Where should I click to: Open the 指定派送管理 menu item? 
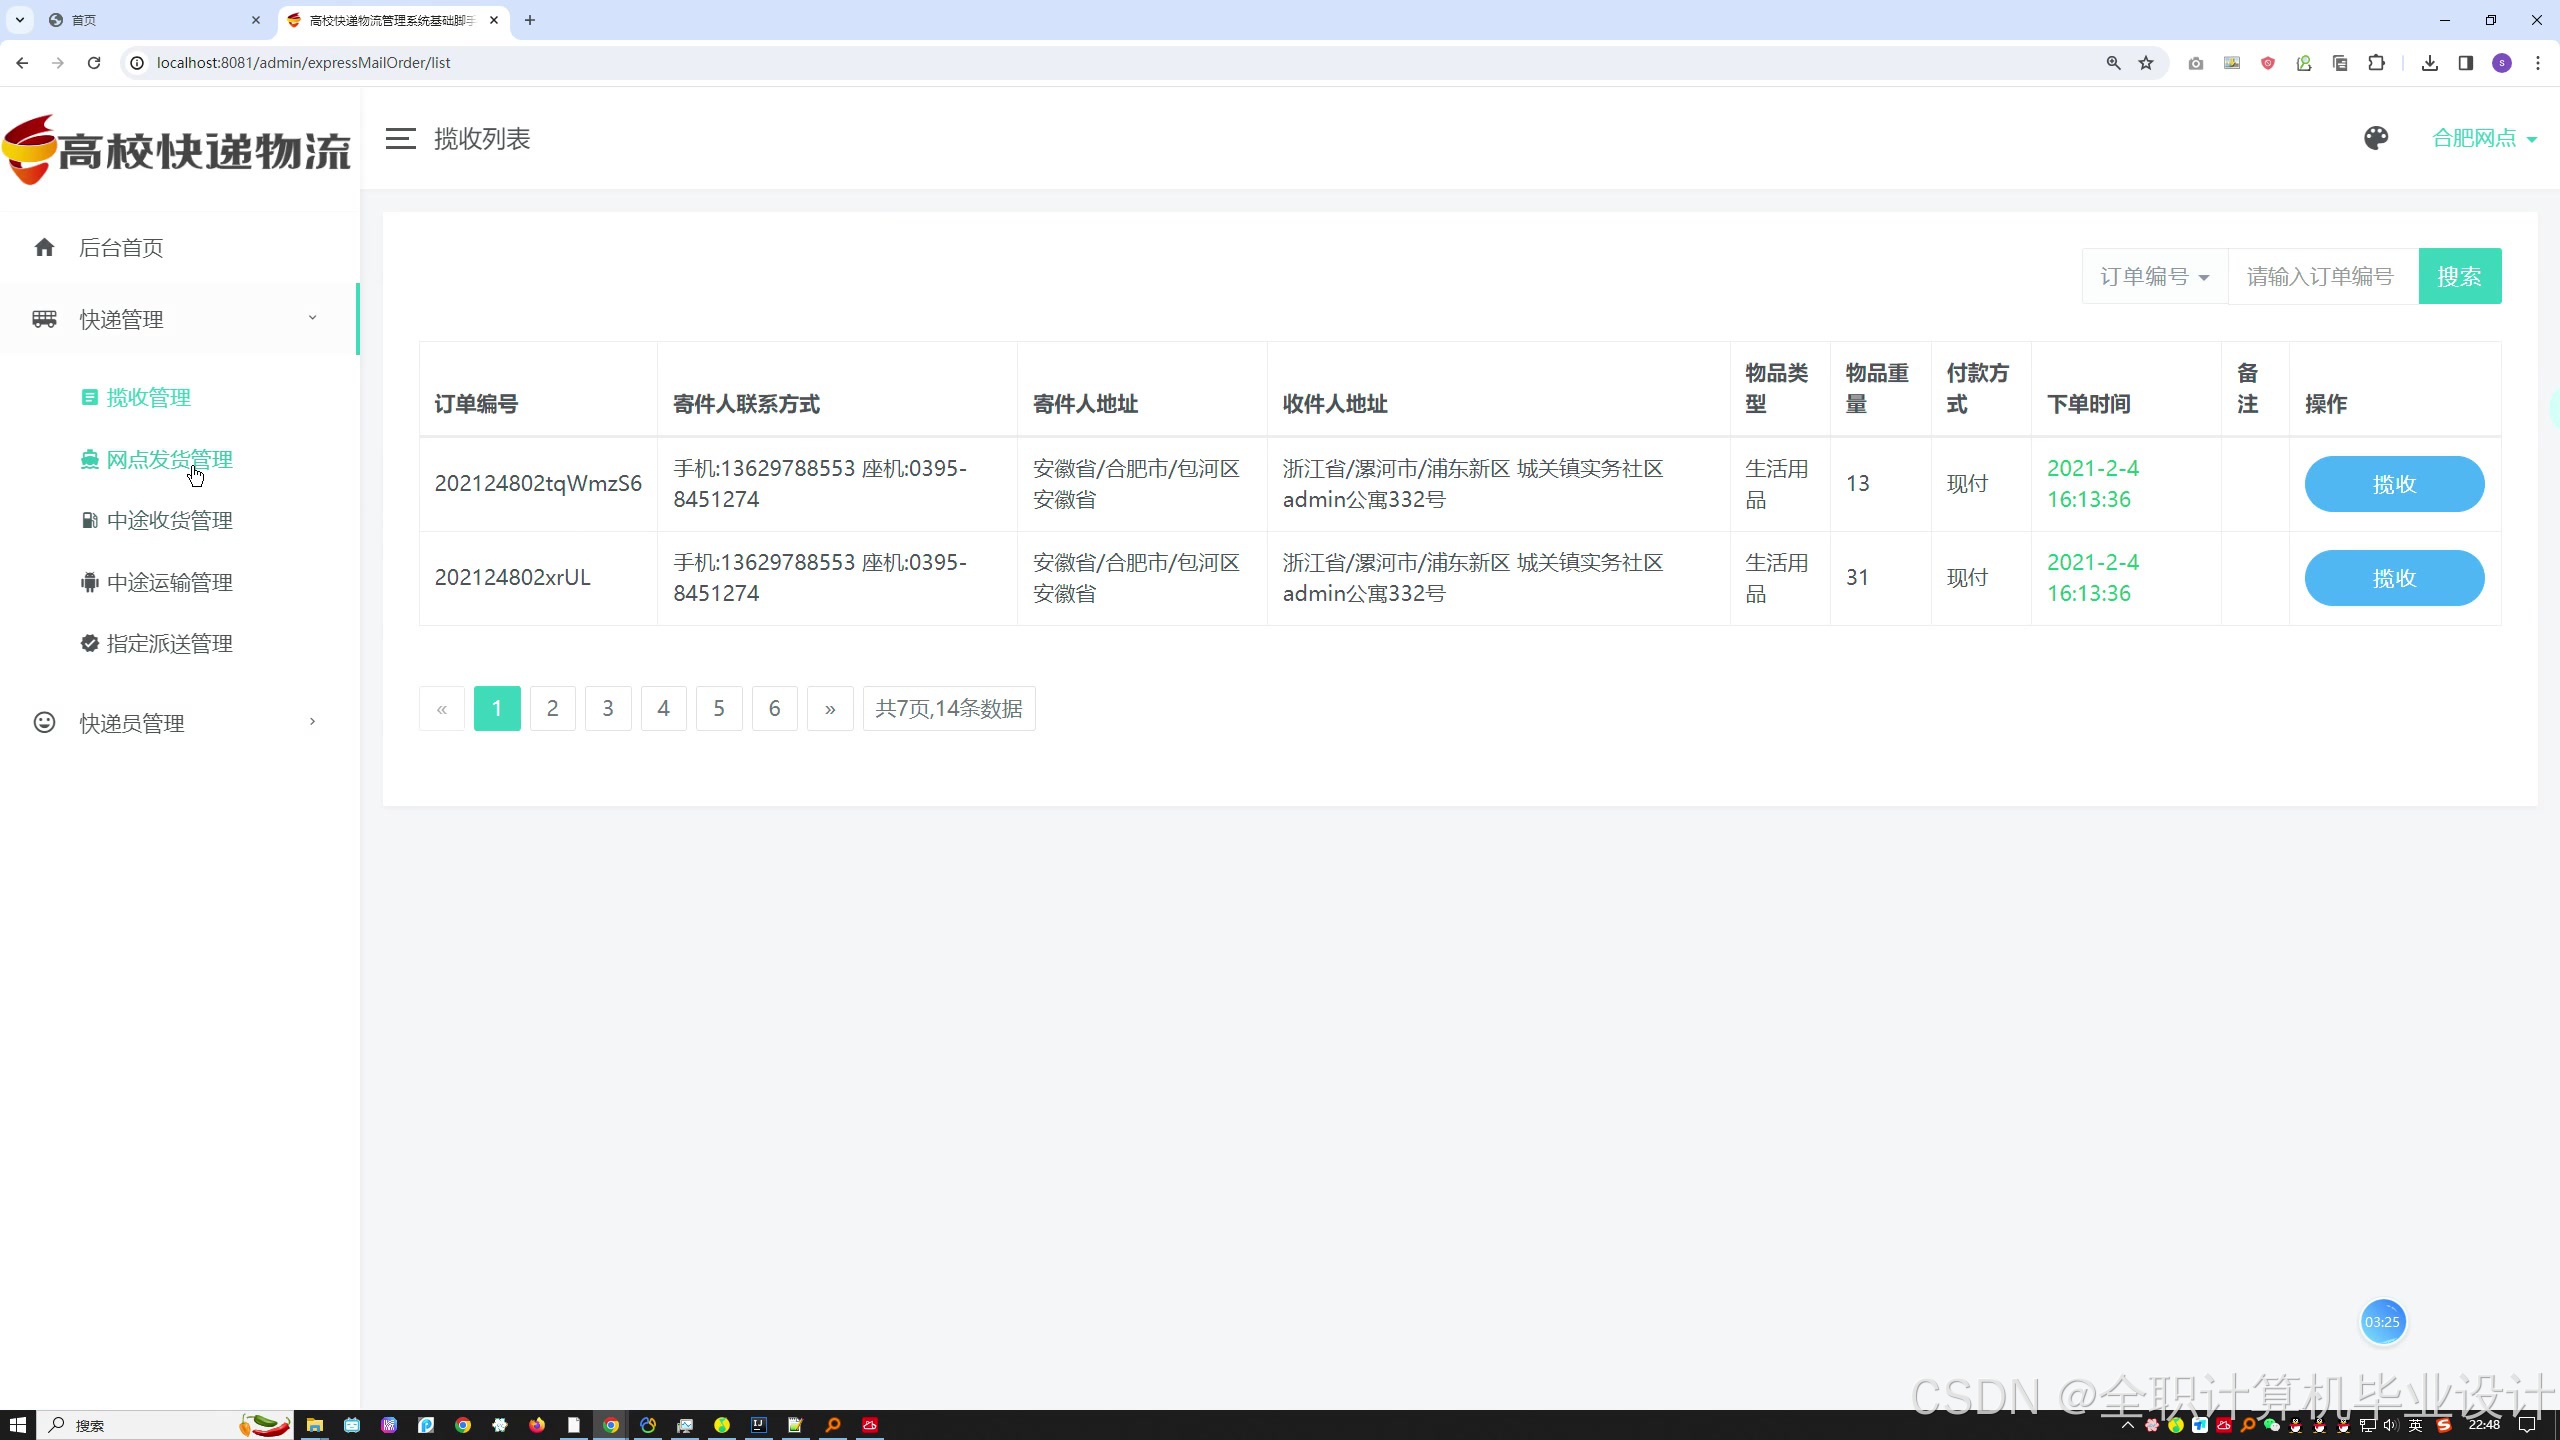pos(169,643)
